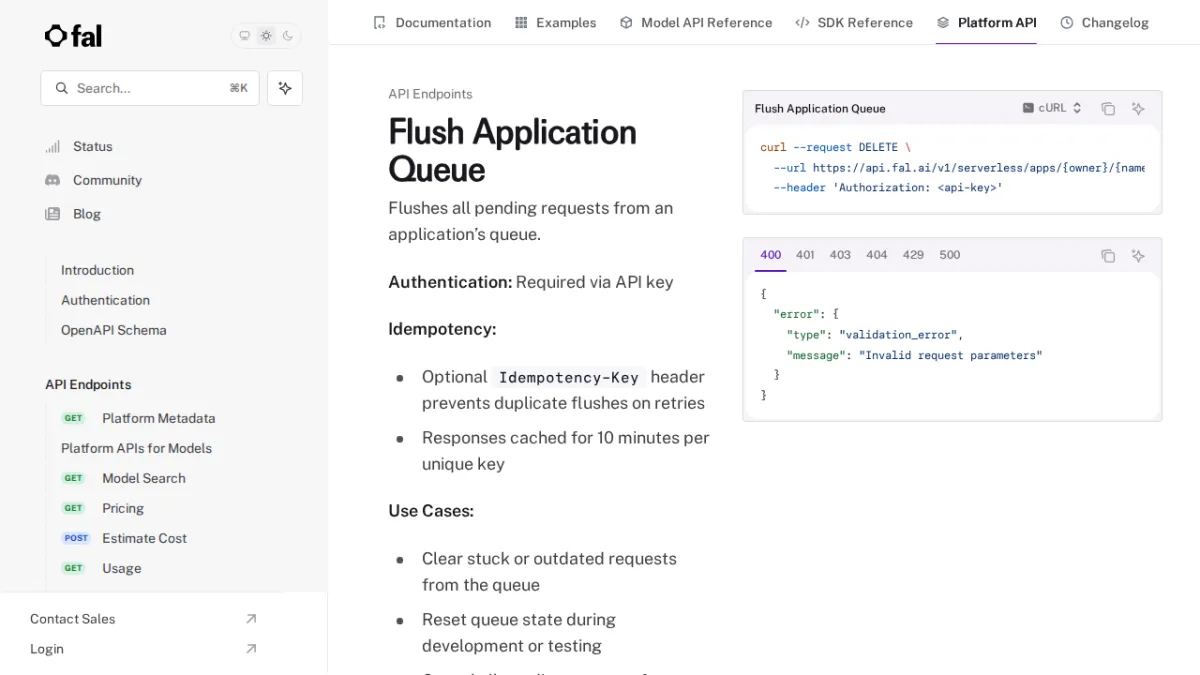This screenshot has width=1200, height=675.
Task: Select the 500 response tab
Action: (x=950, y=255)
